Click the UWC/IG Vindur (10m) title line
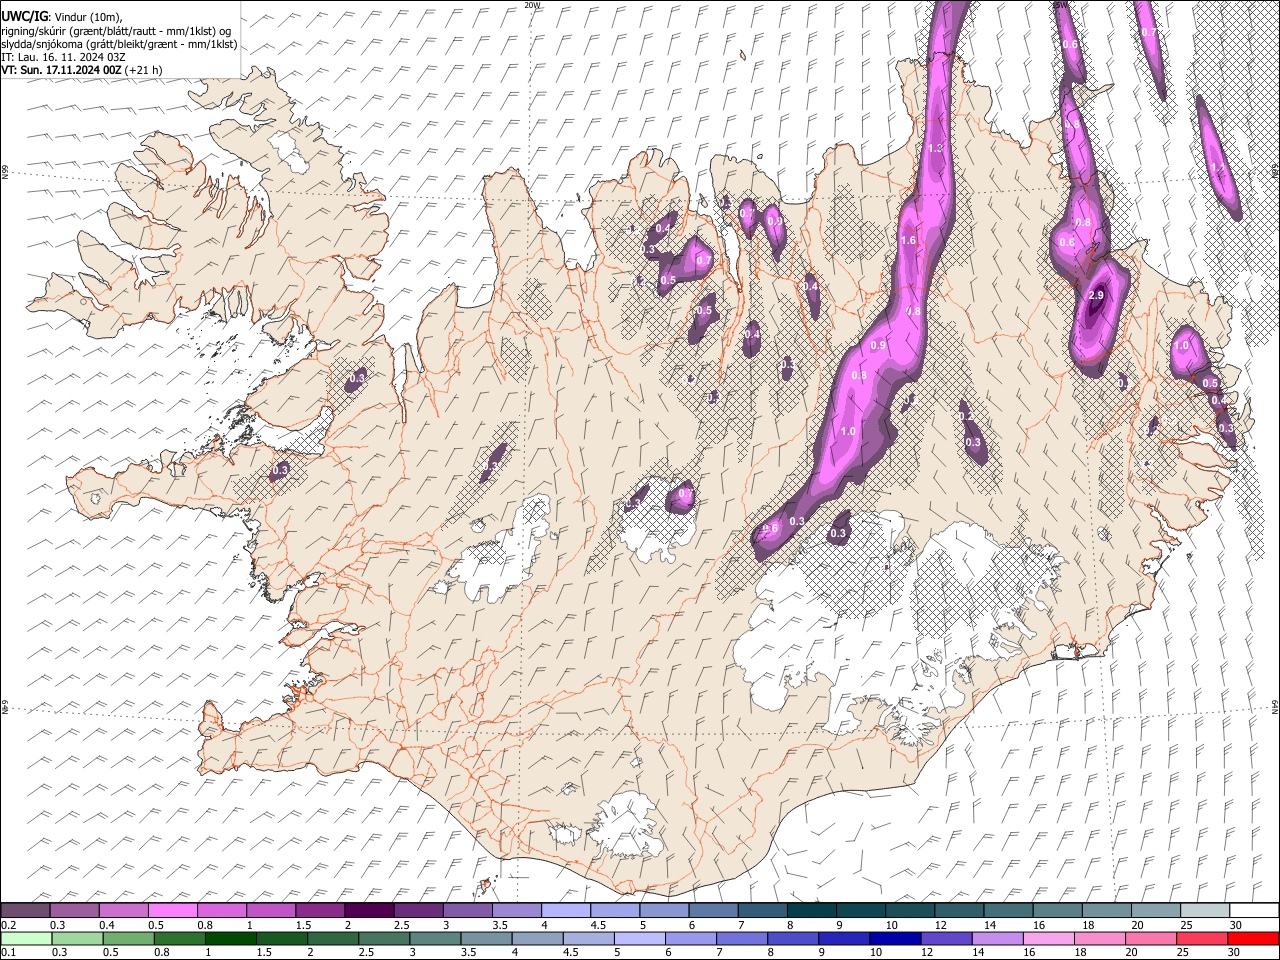1280x960 pixels. coord(62,17)
